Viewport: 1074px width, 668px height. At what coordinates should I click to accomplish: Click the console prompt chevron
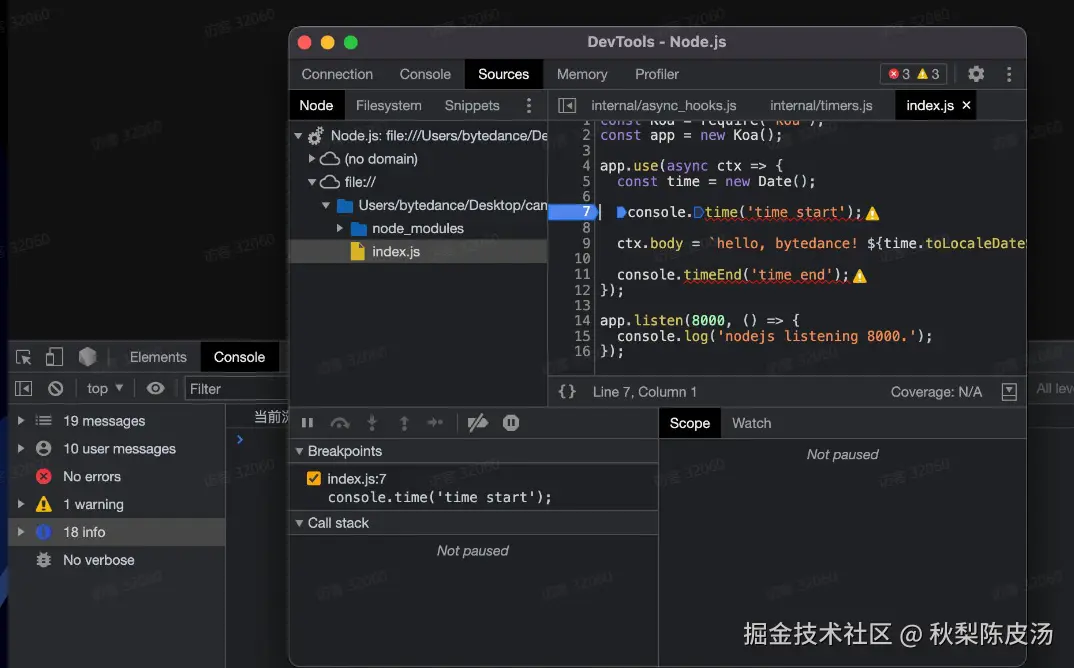[240, 439]
